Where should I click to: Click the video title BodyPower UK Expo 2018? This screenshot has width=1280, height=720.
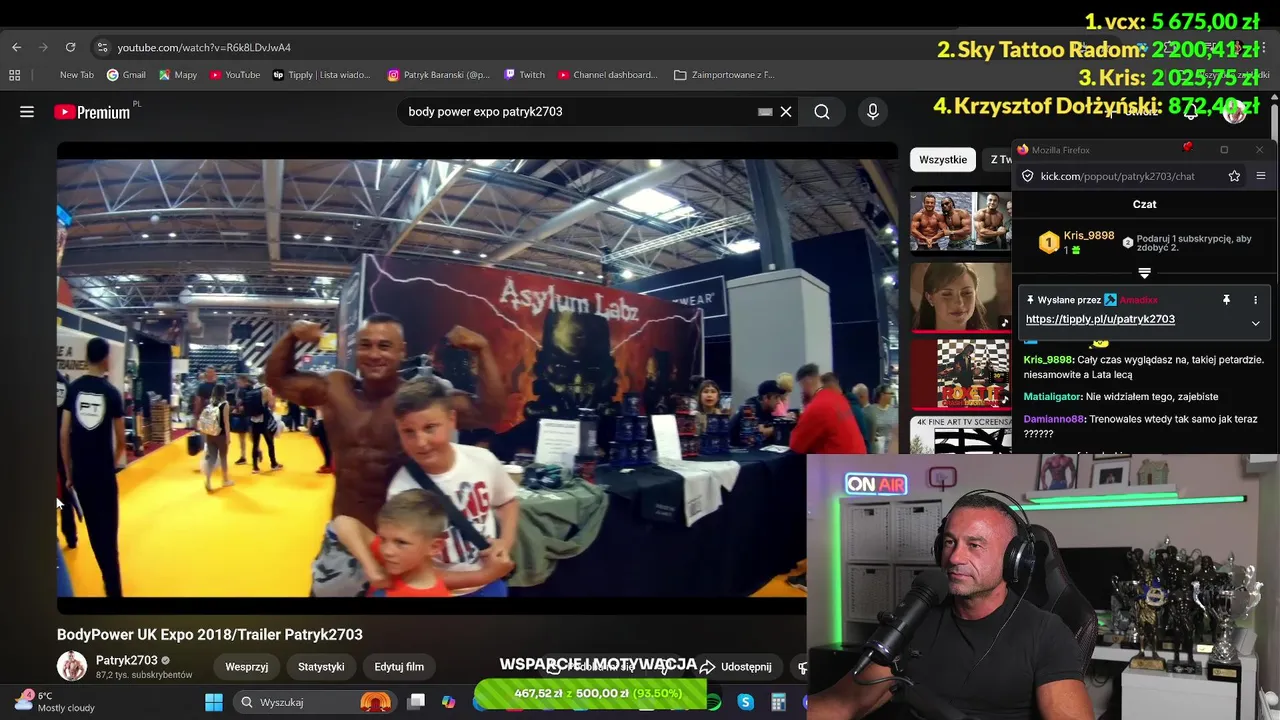[x=210, y=634]
